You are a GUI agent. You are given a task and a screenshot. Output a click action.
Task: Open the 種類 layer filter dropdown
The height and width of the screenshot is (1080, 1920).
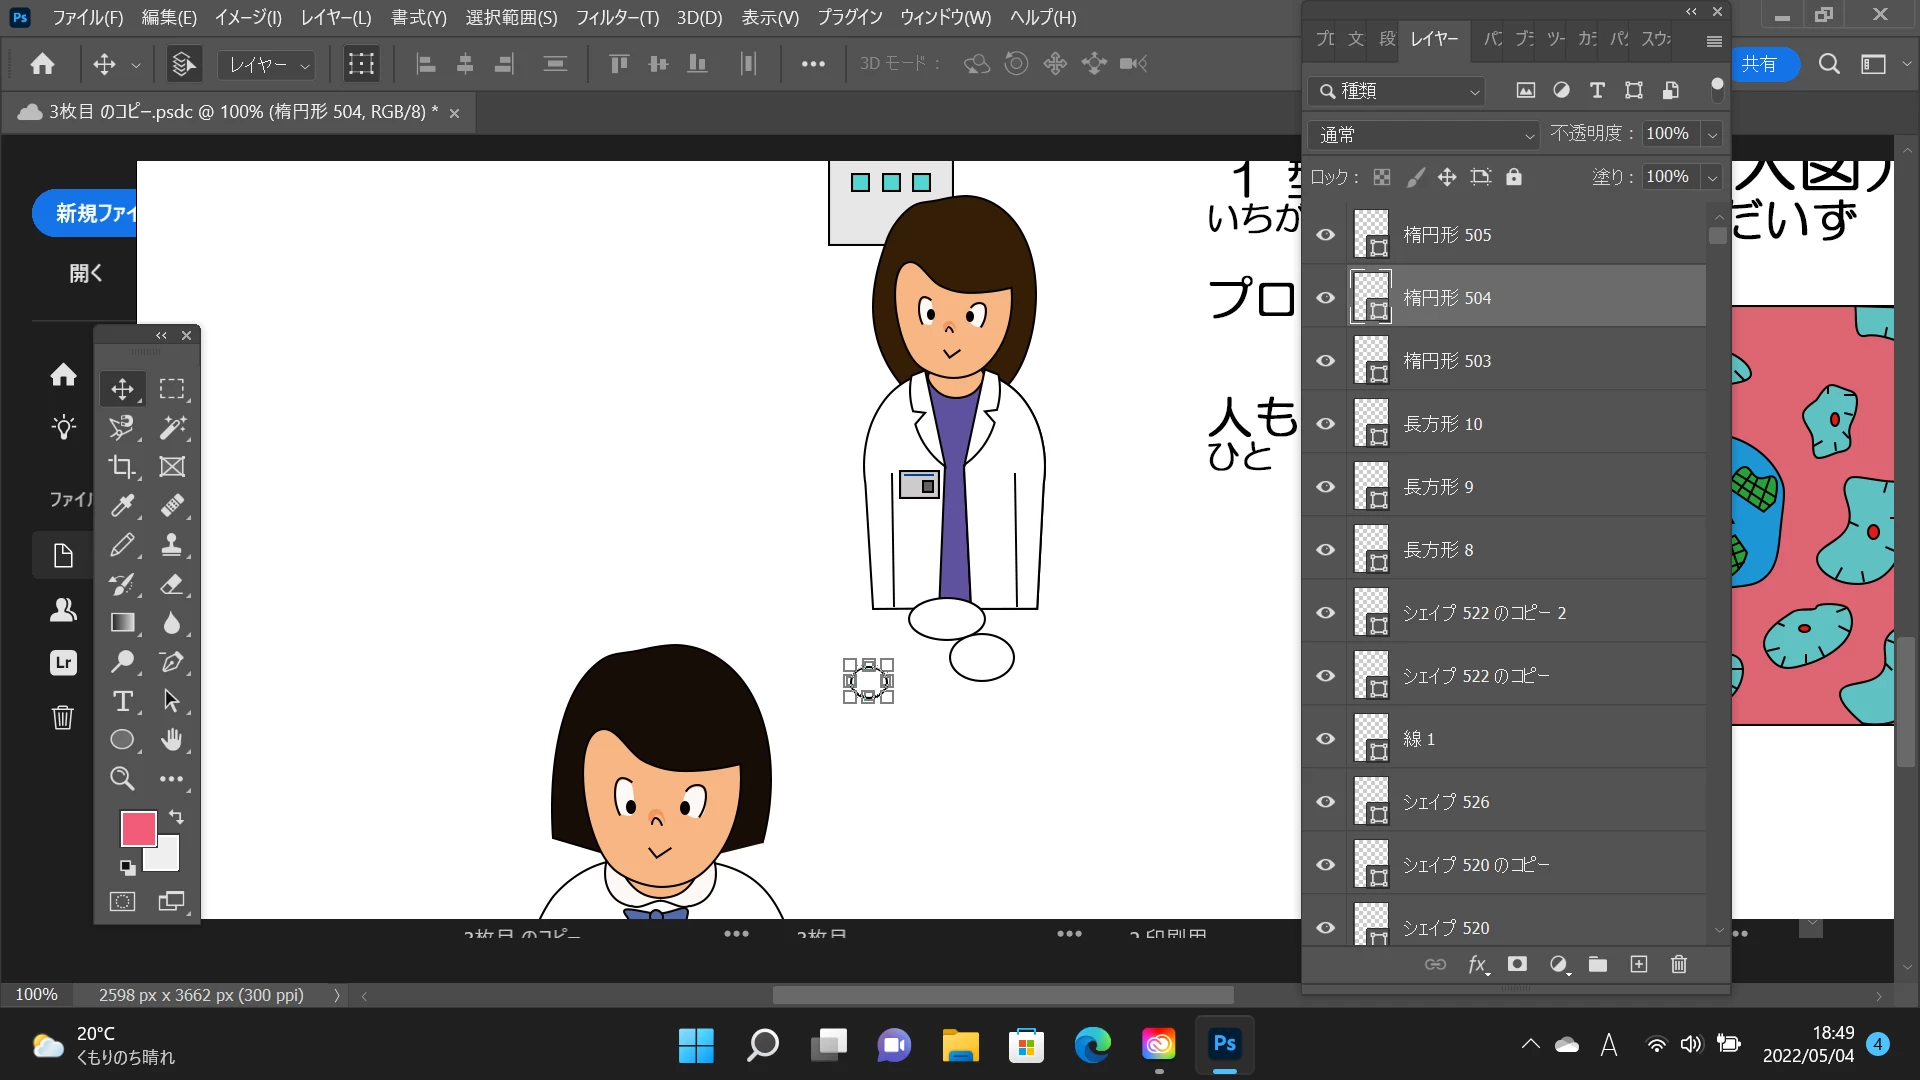click(1396, 91)
